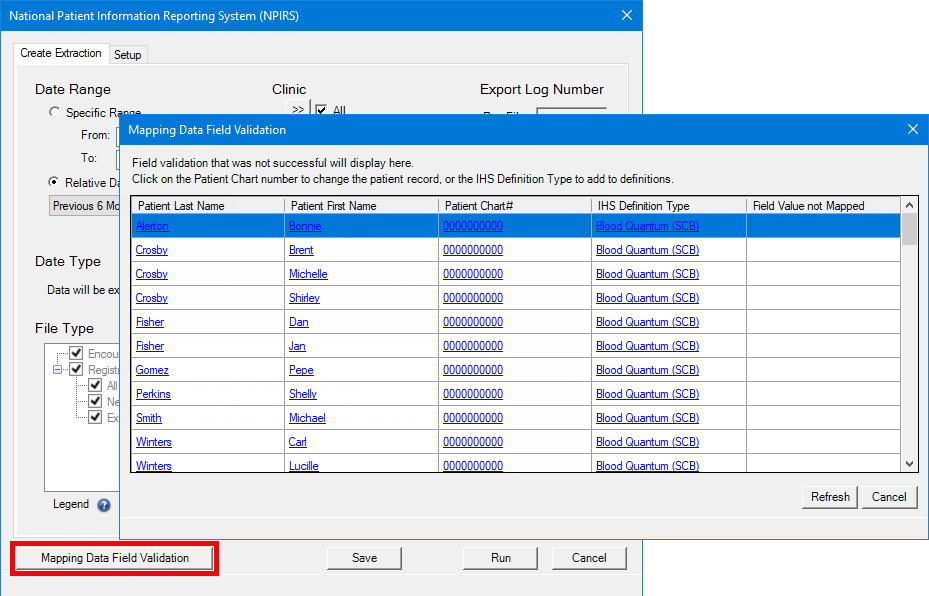Switch to the Setup tab
The width and height of the screenshot is (929, 596).
[127, 55]
